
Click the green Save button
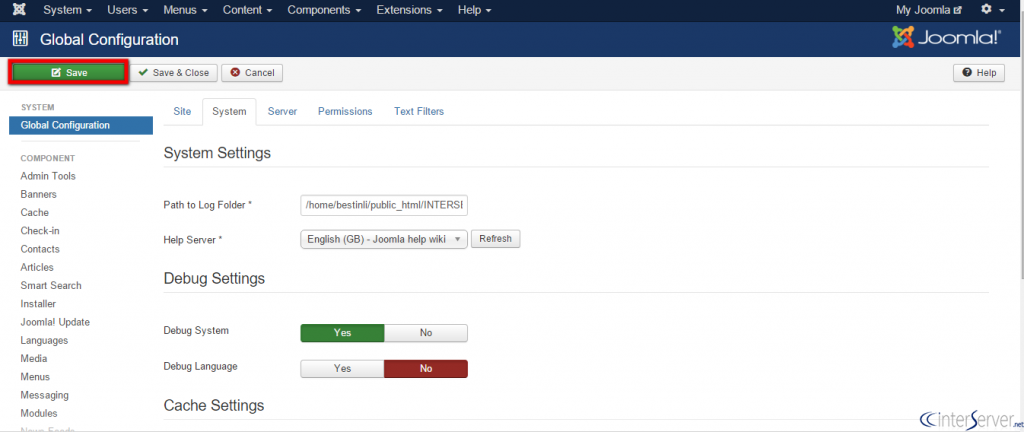(x=69, y=72)
